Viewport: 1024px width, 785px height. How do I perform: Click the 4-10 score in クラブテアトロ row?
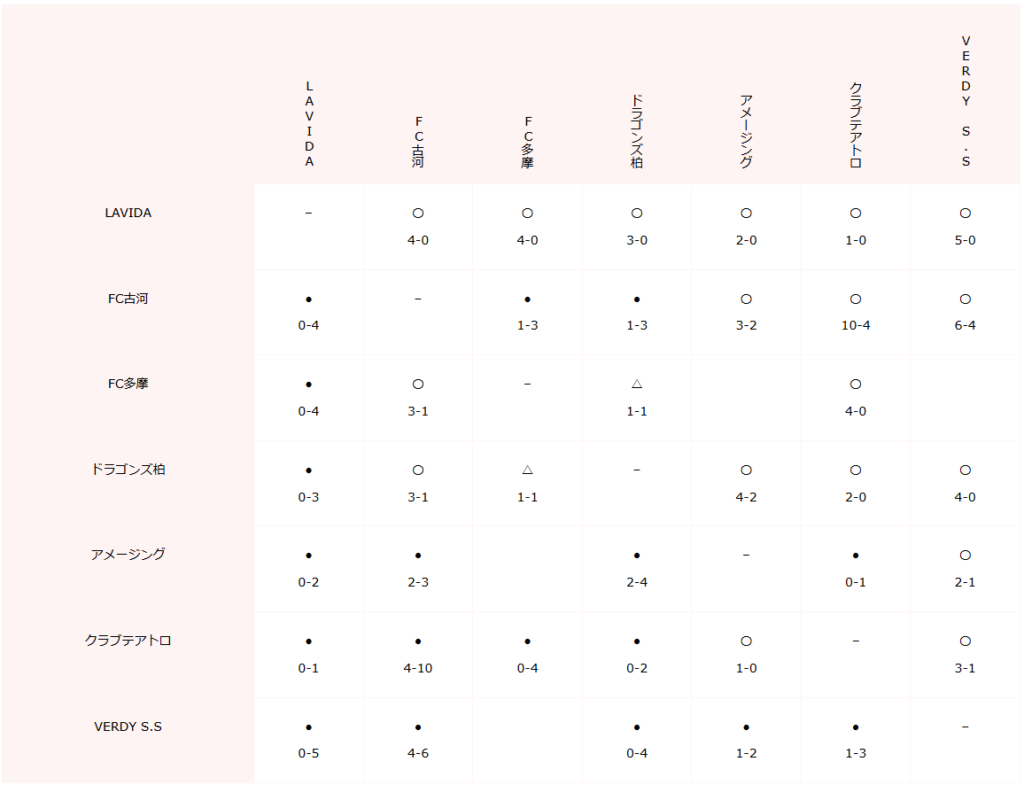418,668
